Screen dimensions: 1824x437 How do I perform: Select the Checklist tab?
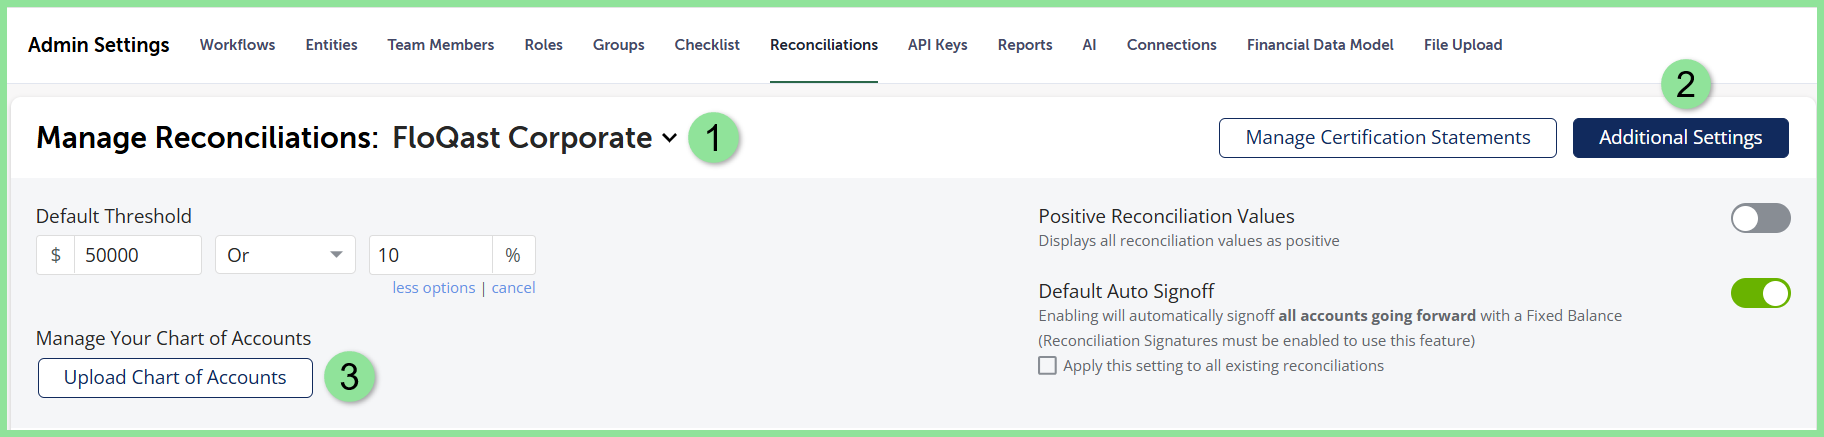[707, 45]
